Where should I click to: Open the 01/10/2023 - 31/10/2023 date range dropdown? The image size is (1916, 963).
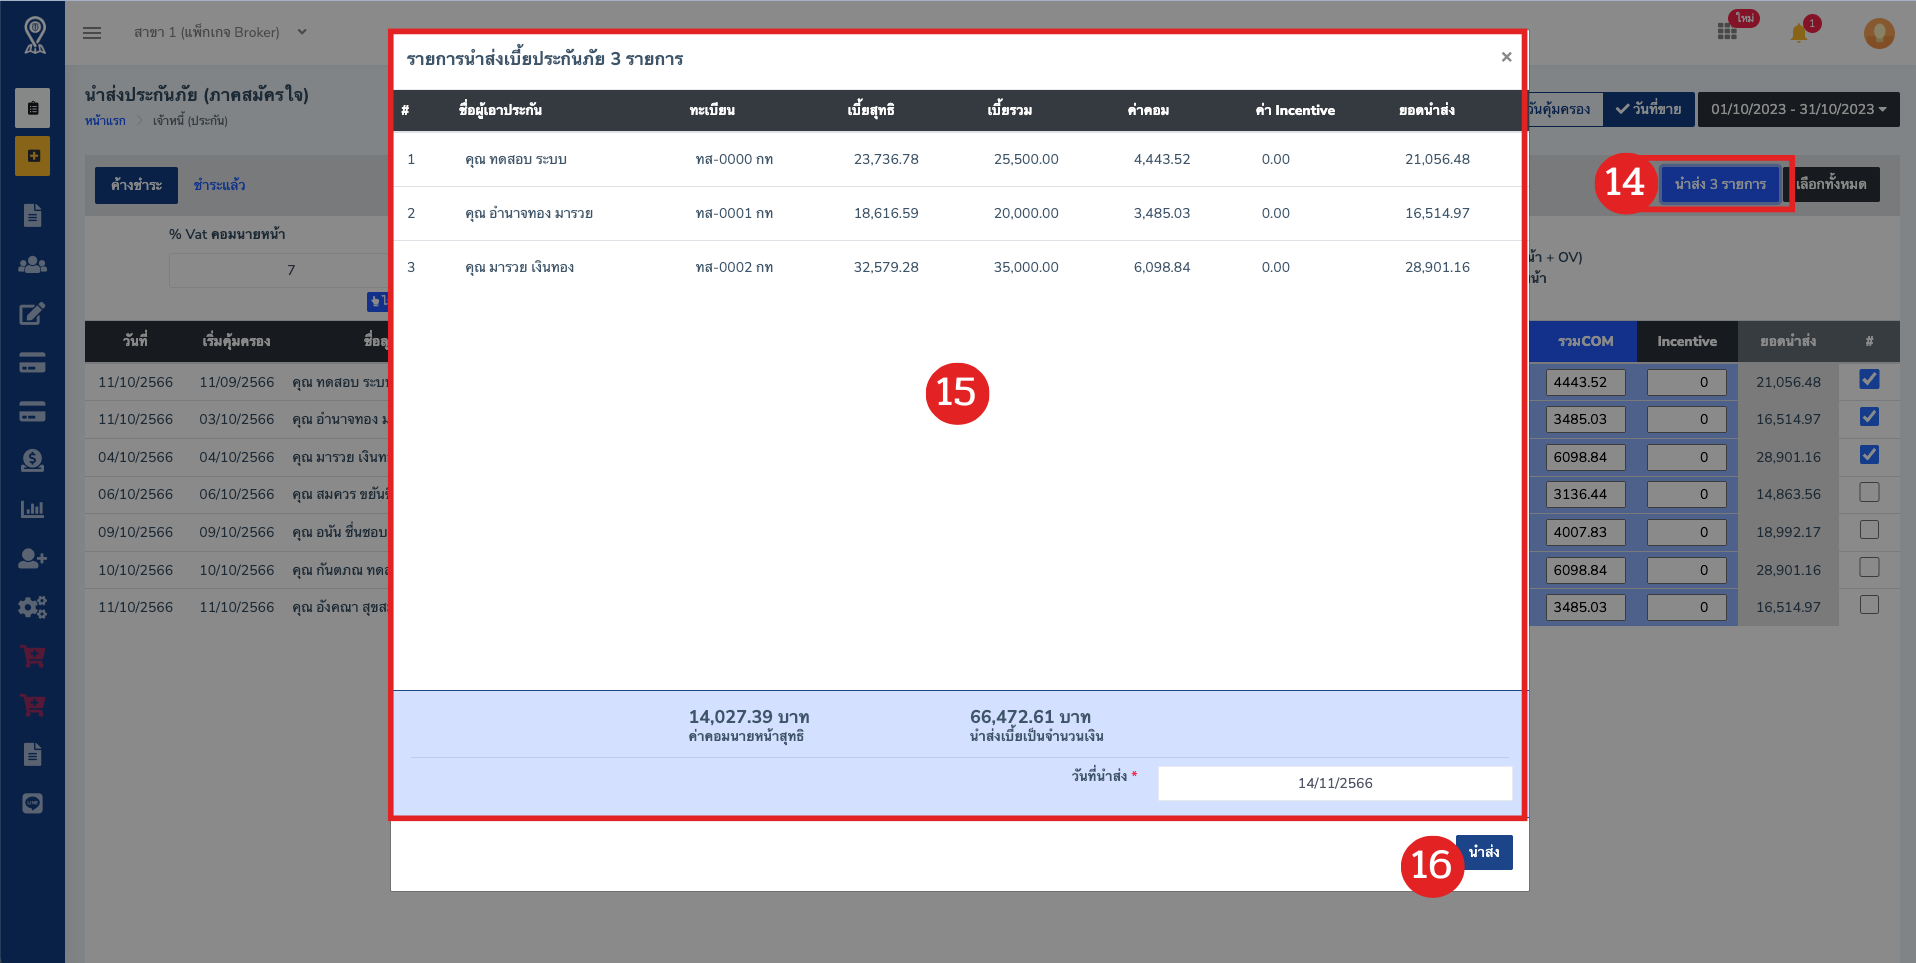pyautogui.click(x=1798, y=109)
